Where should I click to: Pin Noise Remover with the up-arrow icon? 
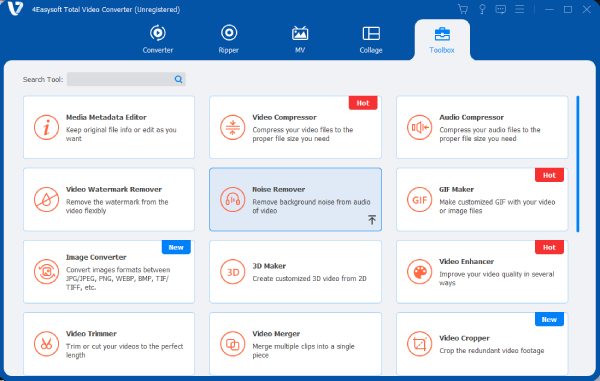[x=372, y=220]
